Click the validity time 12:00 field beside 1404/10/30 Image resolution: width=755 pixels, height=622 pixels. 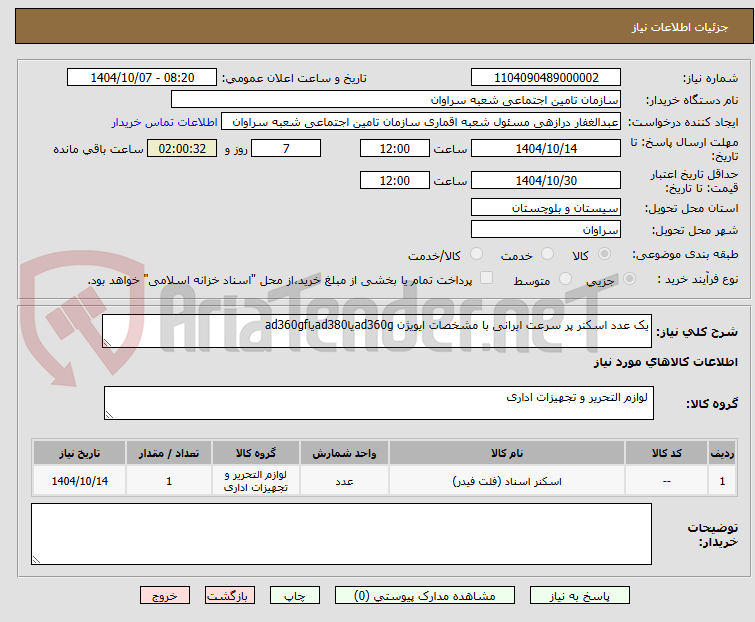point(394,181)
